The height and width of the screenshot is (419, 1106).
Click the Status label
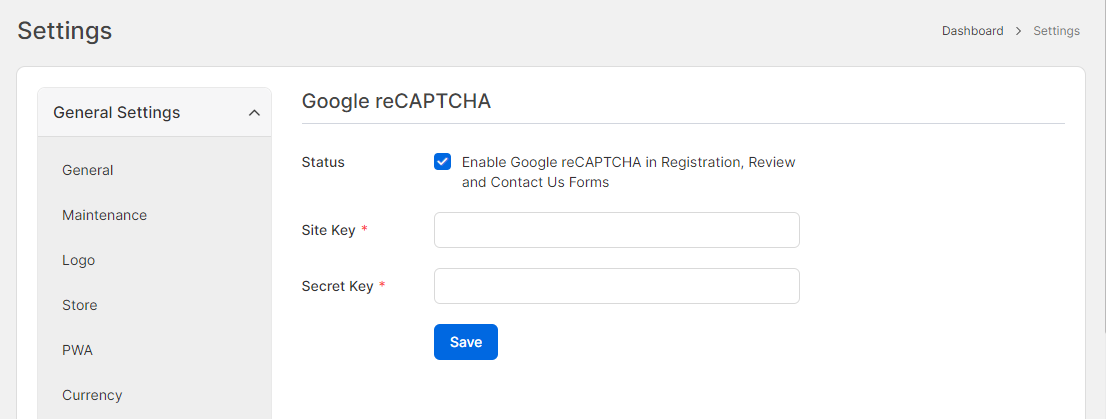click(x=323, y=162)
